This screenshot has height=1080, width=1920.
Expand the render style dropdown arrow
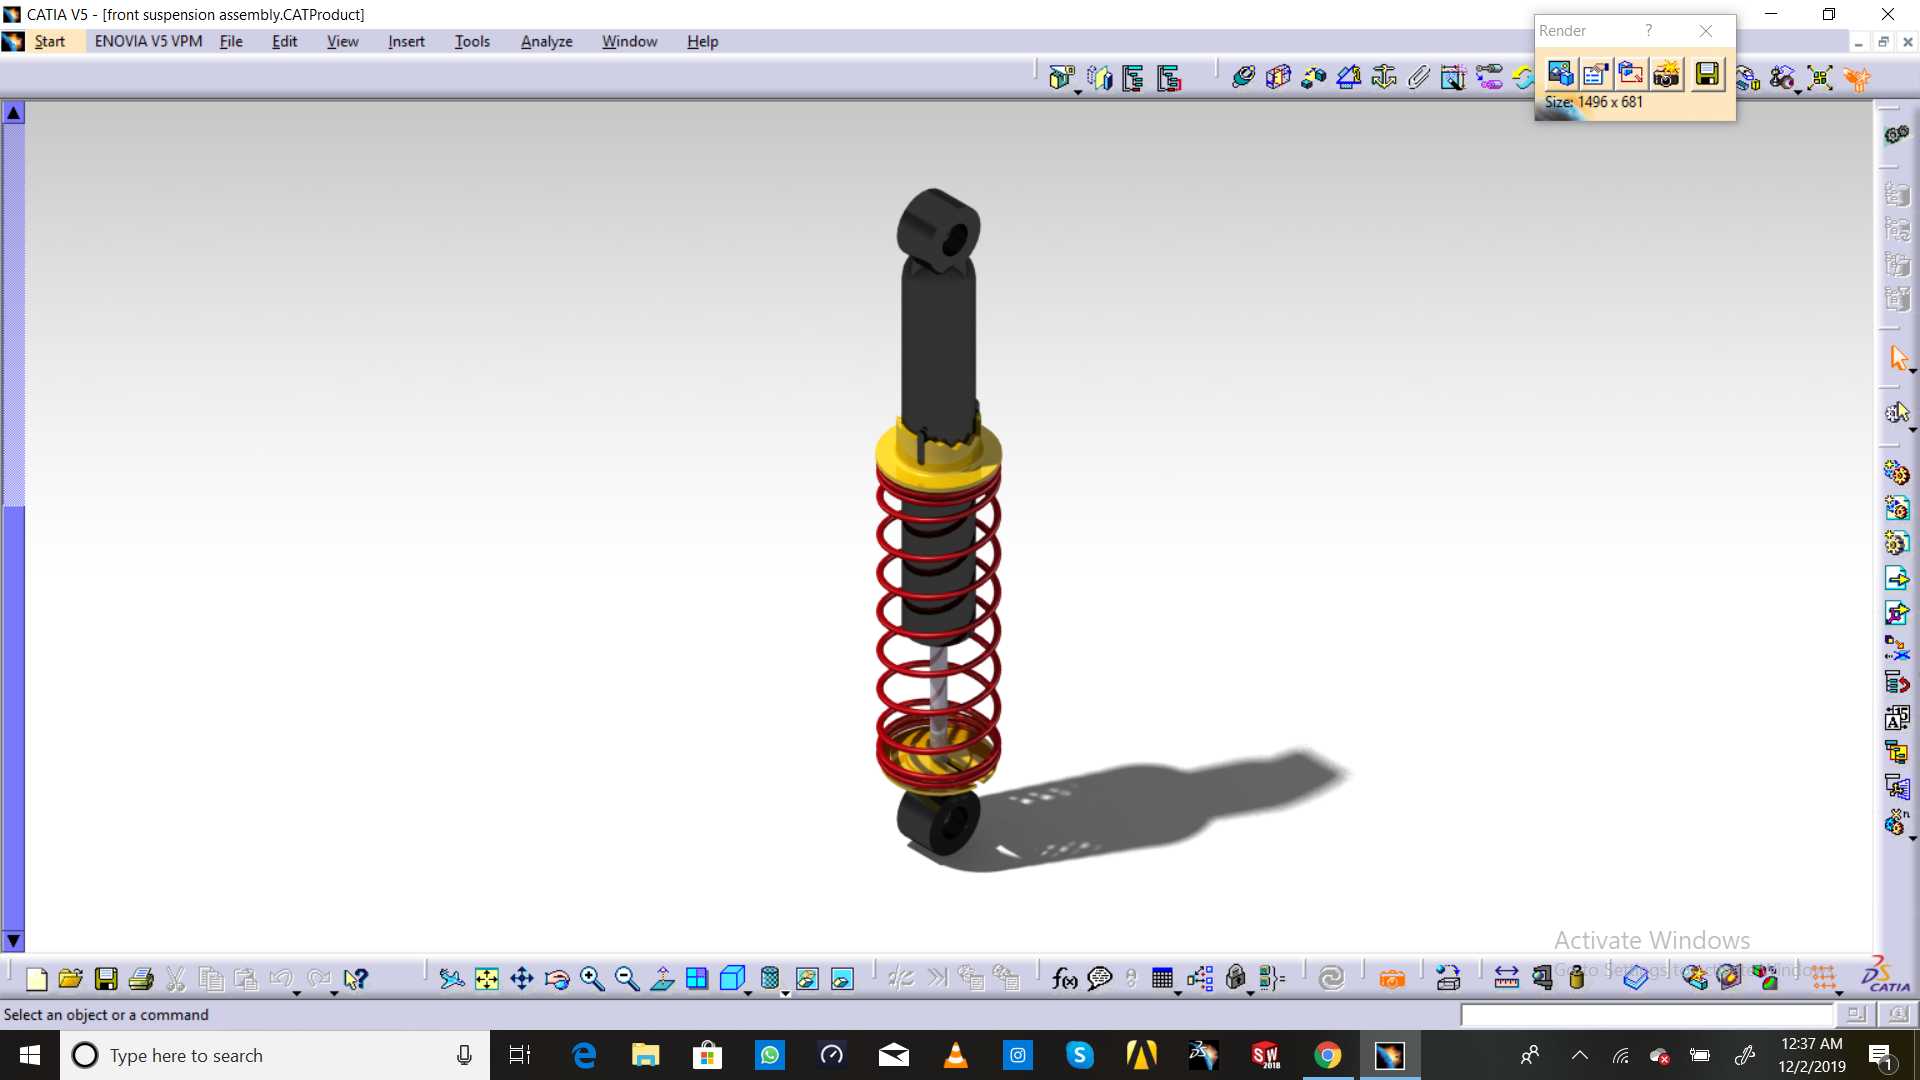click(785, 993)
